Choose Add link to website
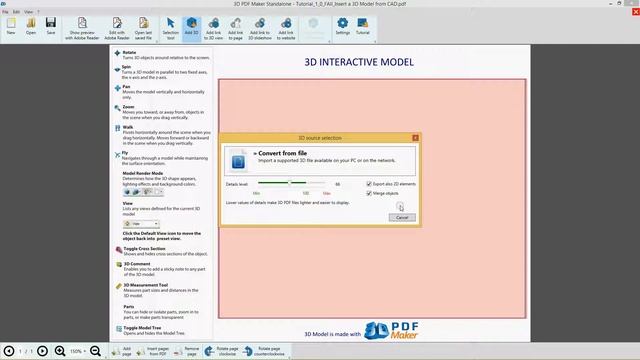 point(286,29)
